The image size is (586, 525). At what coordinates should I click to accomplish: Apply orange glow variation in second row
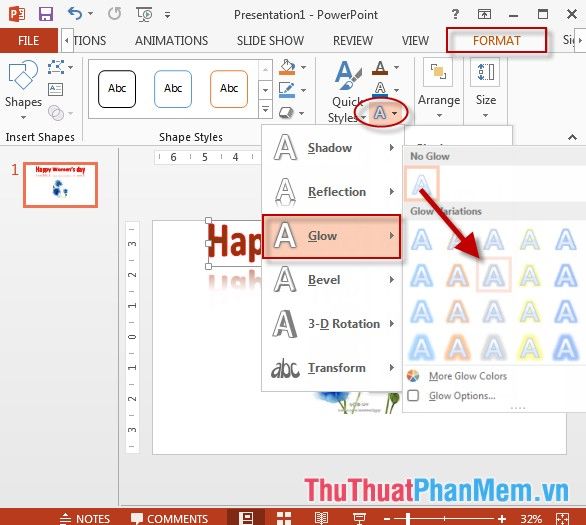457,275
